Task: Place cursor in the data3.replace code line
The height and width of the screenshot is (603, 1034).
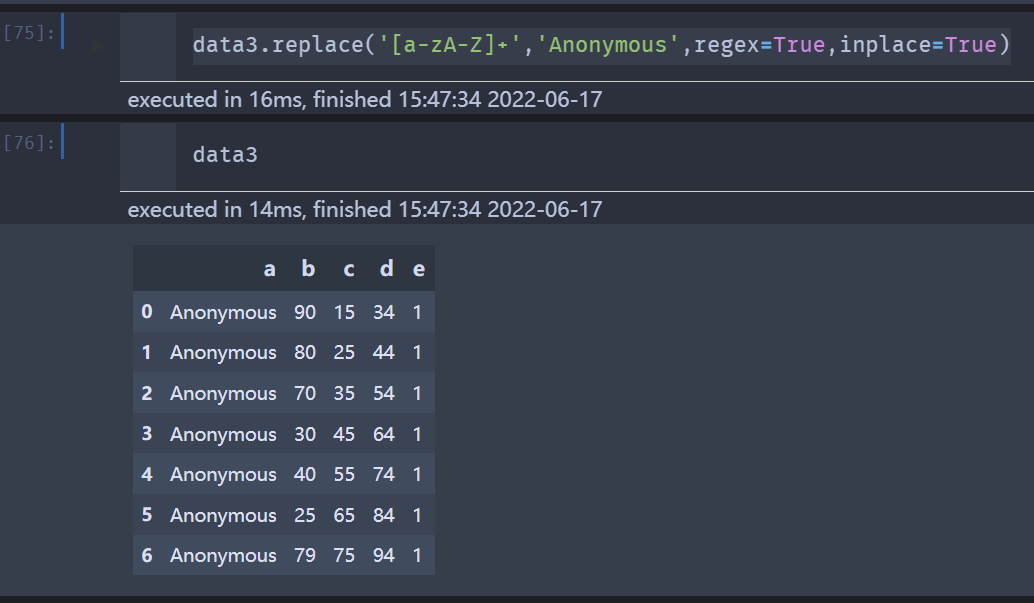Action: pos(601,45)
